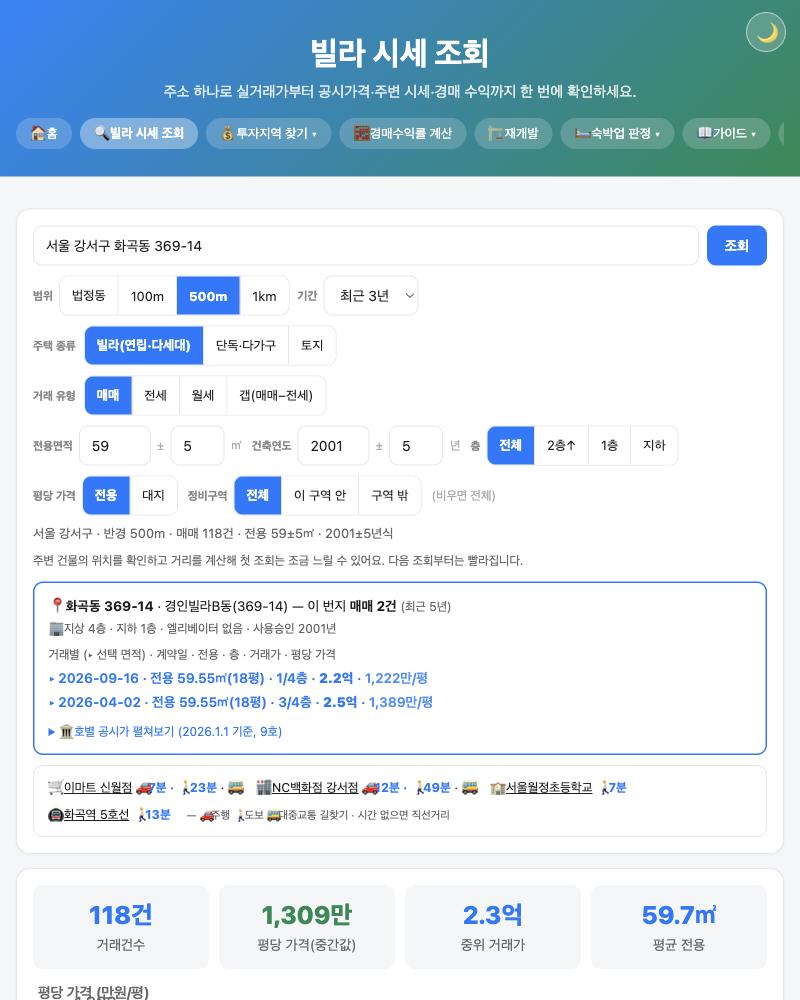
Task: Click the shopping cart icon by 이마트
Action: coord(56,788)
